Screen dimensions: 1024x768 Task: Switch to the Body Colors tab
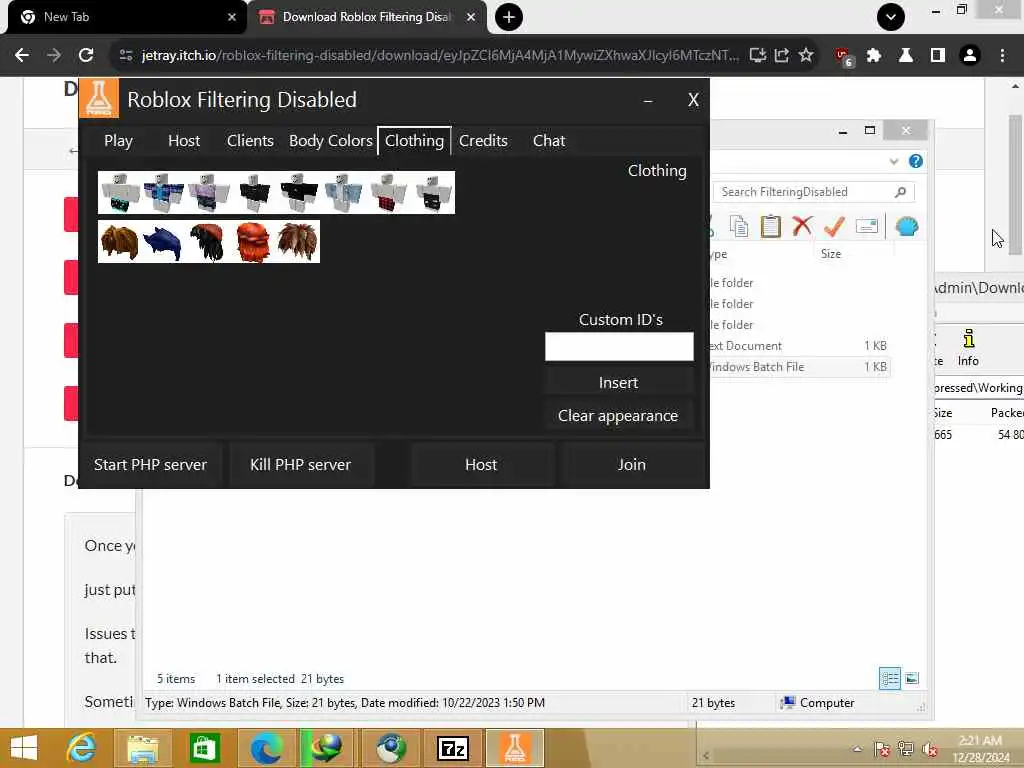click(330, 140)
